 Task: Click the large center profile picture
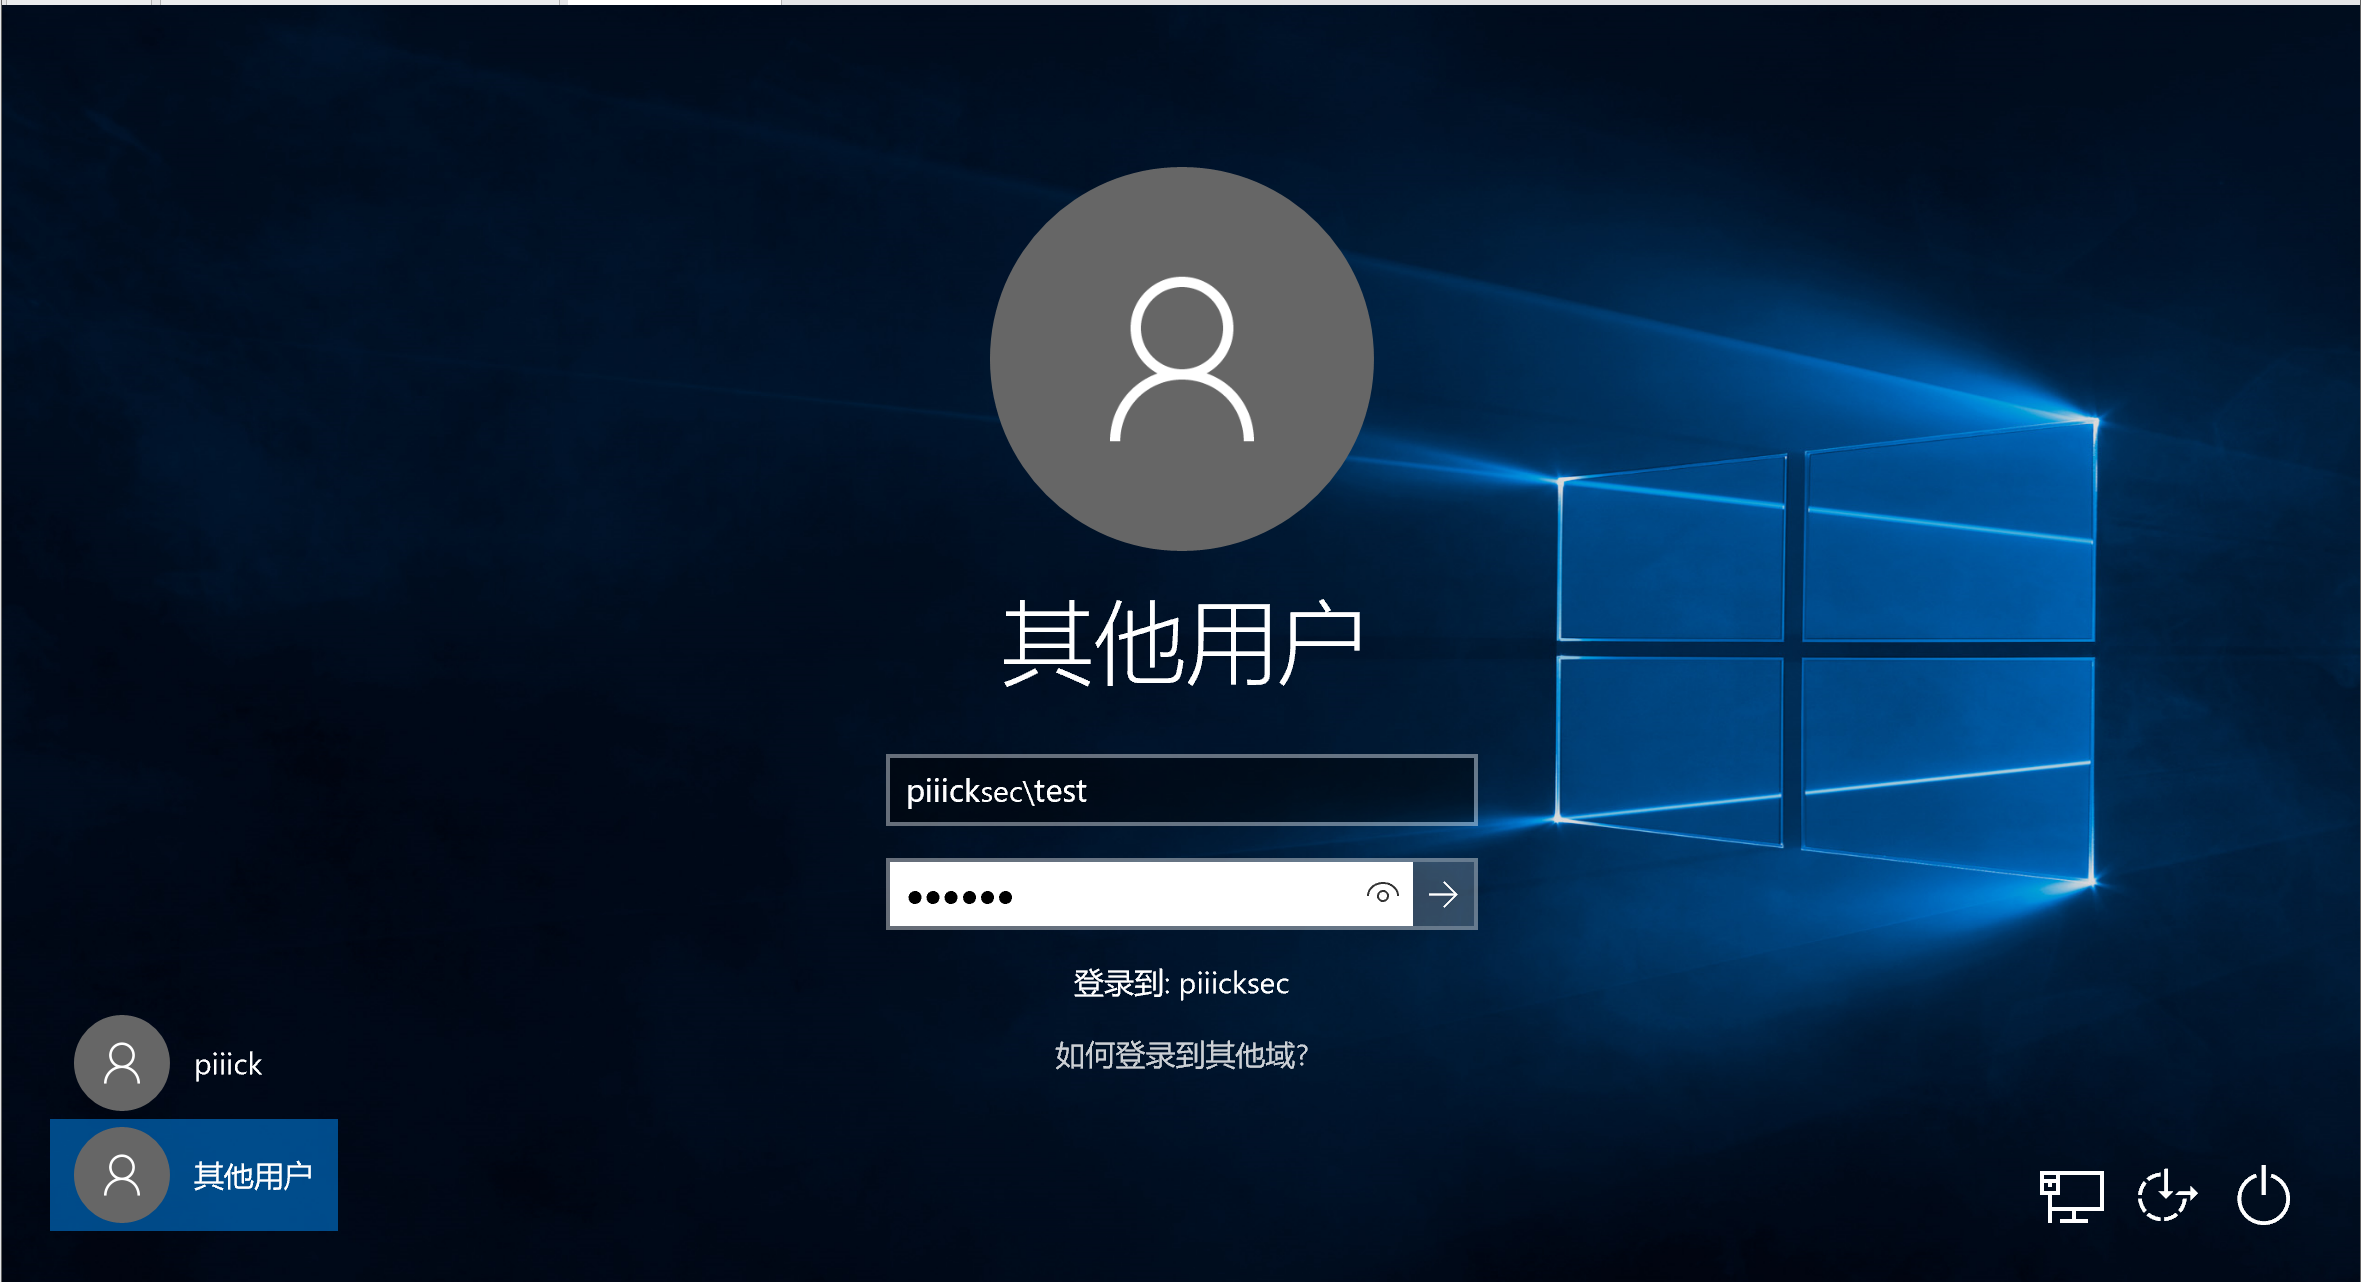click(1181, 358)
